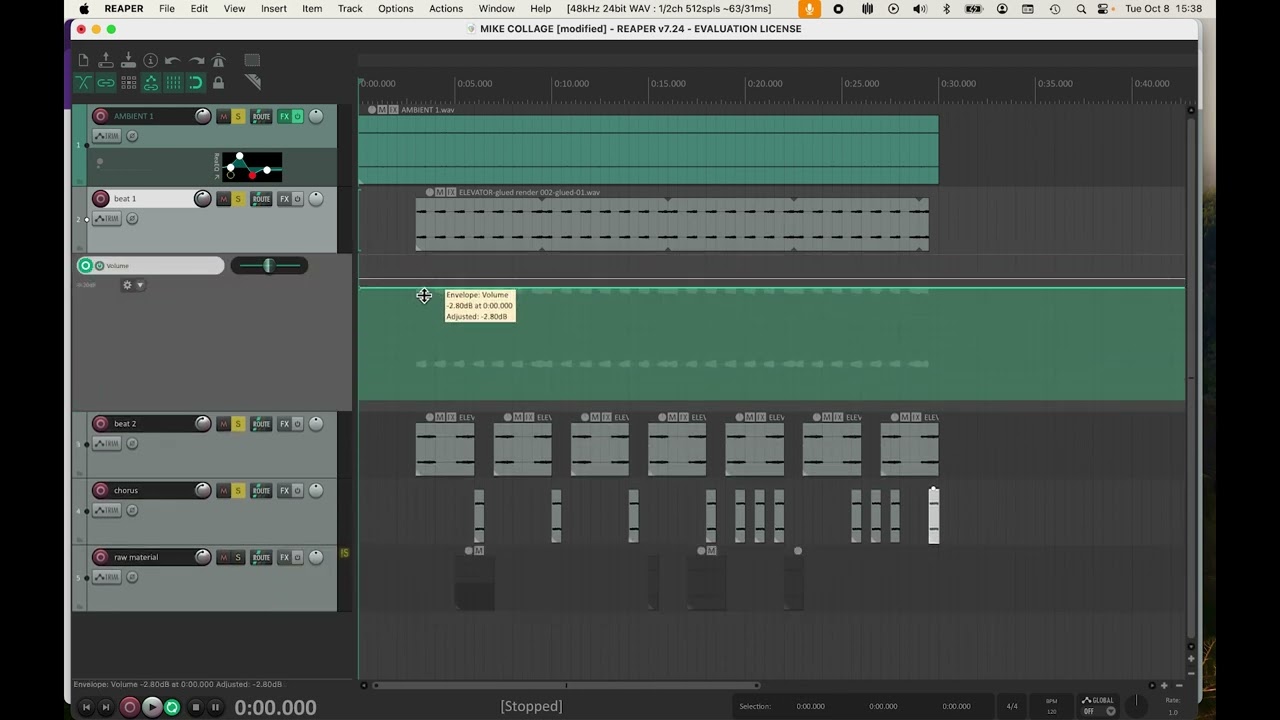
Task: Solo the chorus track
Action: tap(238, 490)
